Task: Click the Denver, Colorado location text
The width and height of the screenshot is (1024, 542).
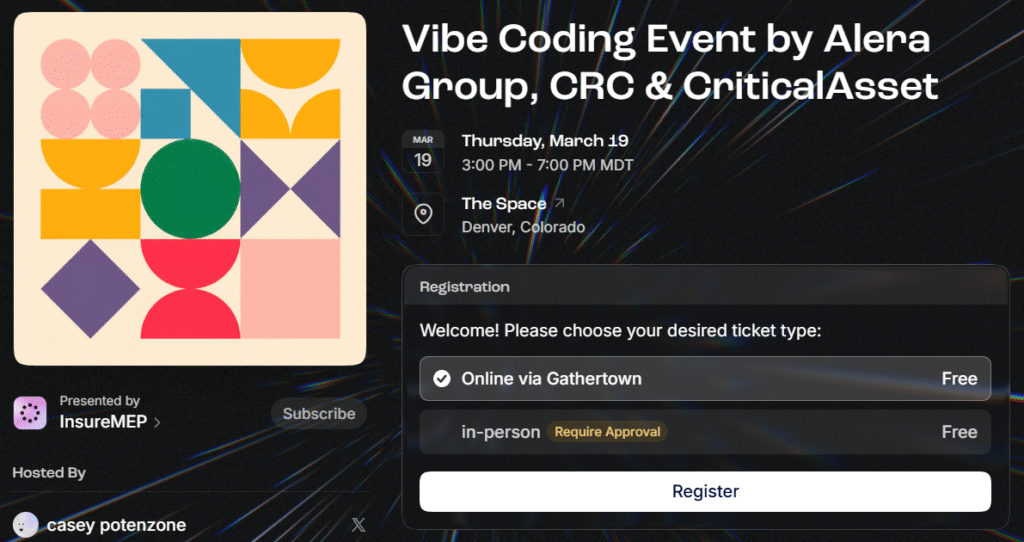Action: (x=523, y=227)
